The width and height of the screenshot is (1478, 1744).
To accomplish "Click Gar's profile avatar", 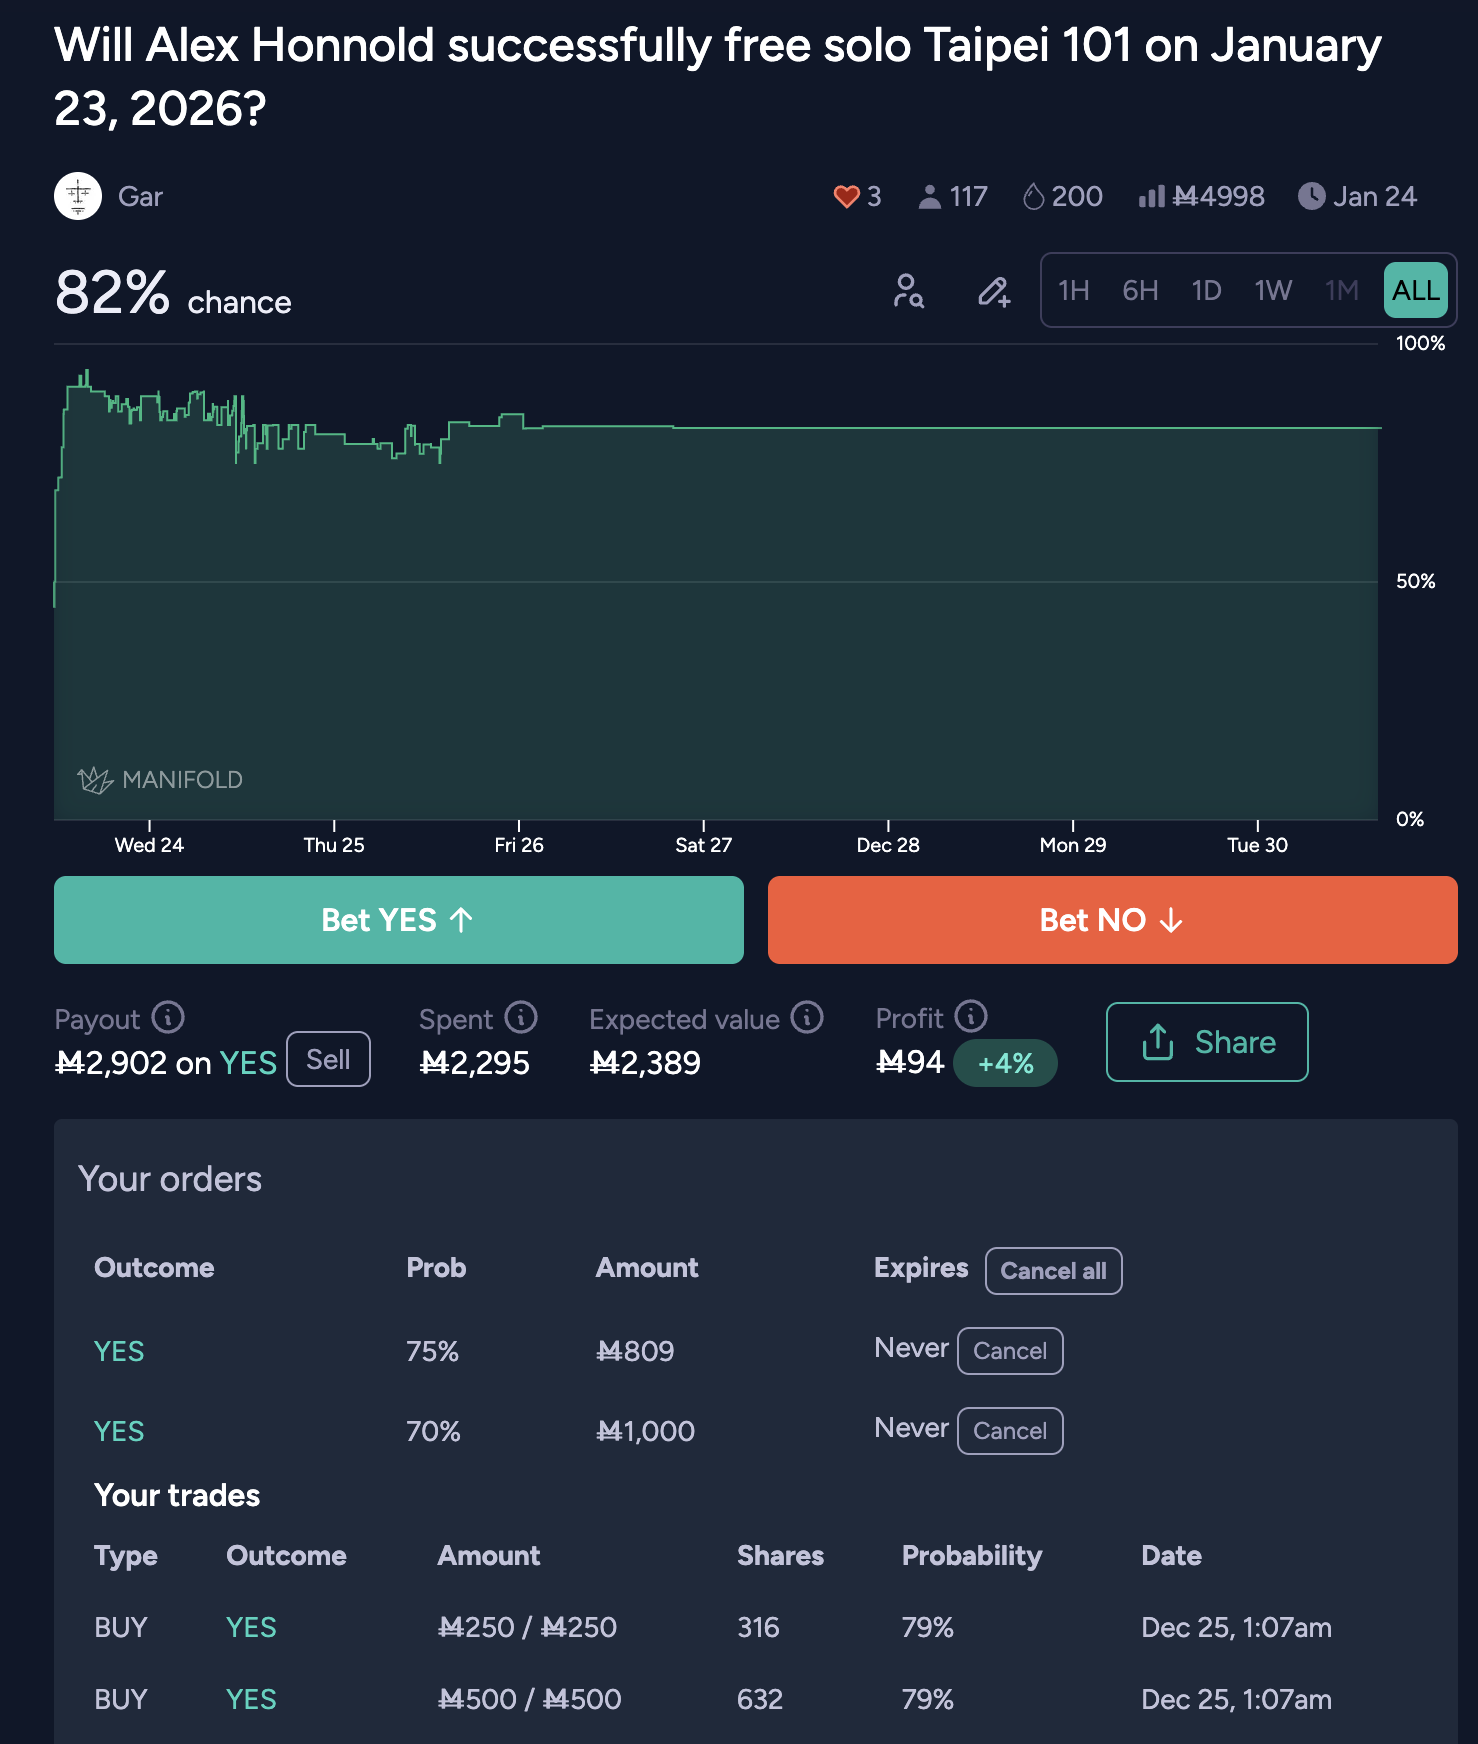I will tap(78, 196).
